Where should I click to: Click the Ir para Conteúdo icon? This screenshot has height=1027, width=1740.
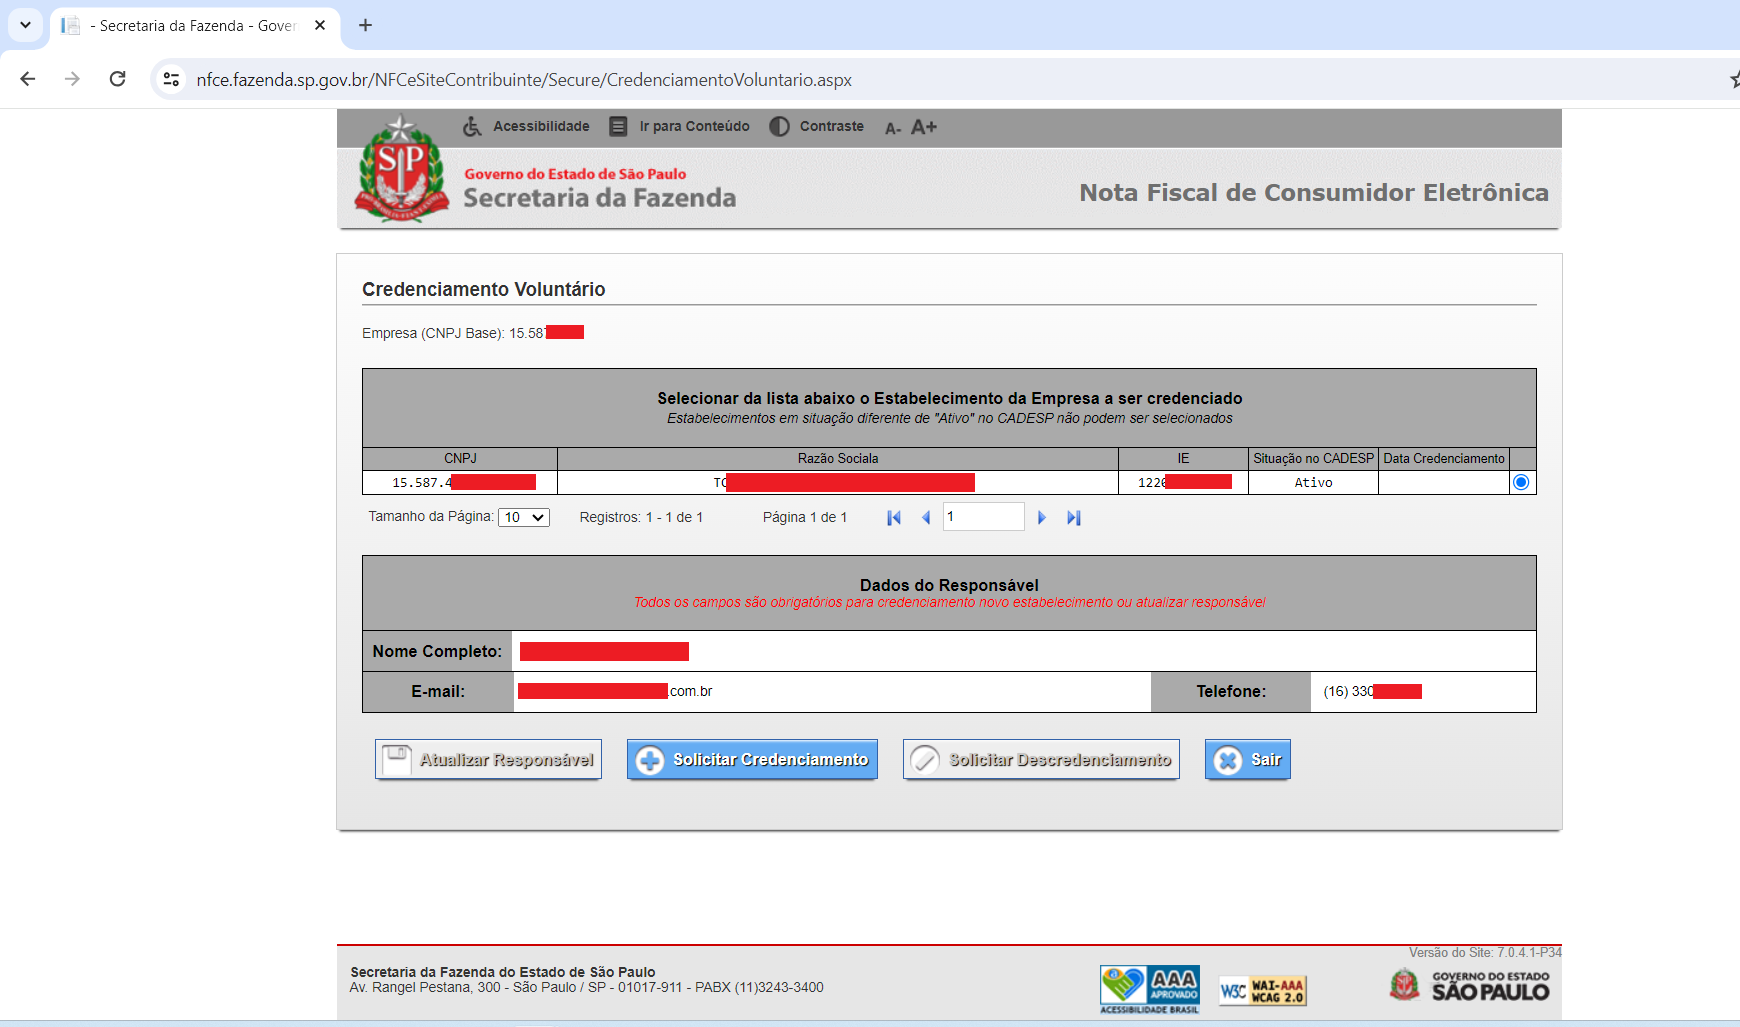[619, 127]
